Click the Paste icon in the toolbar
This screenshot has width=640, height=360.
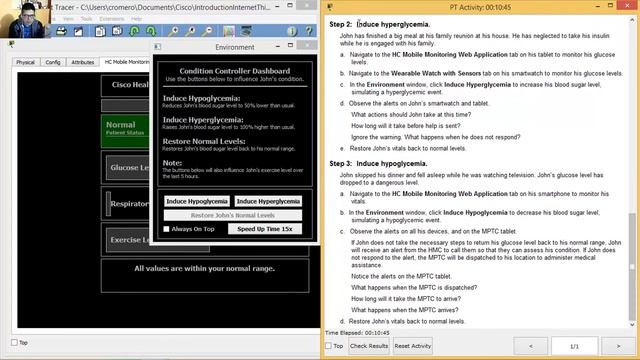tap(117, 31)
